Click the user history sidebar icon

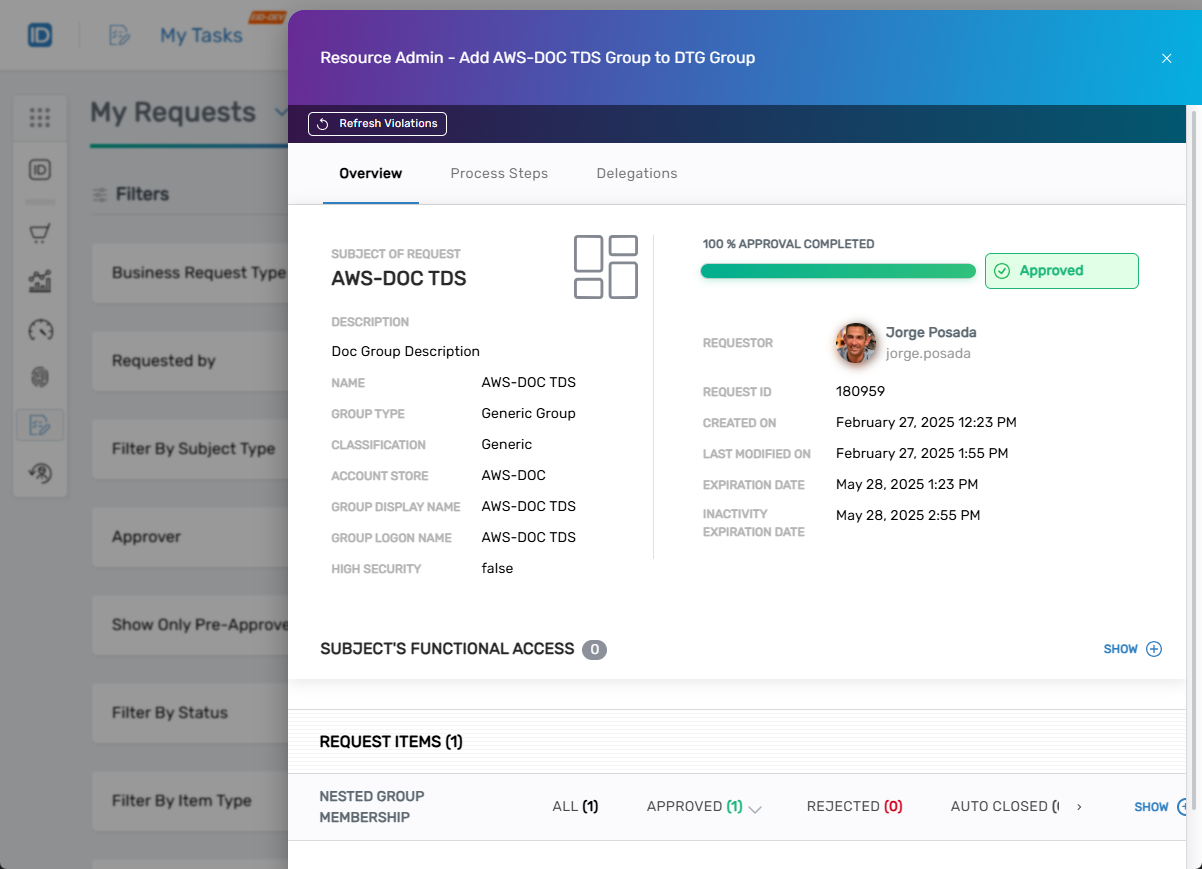[40, 473]
